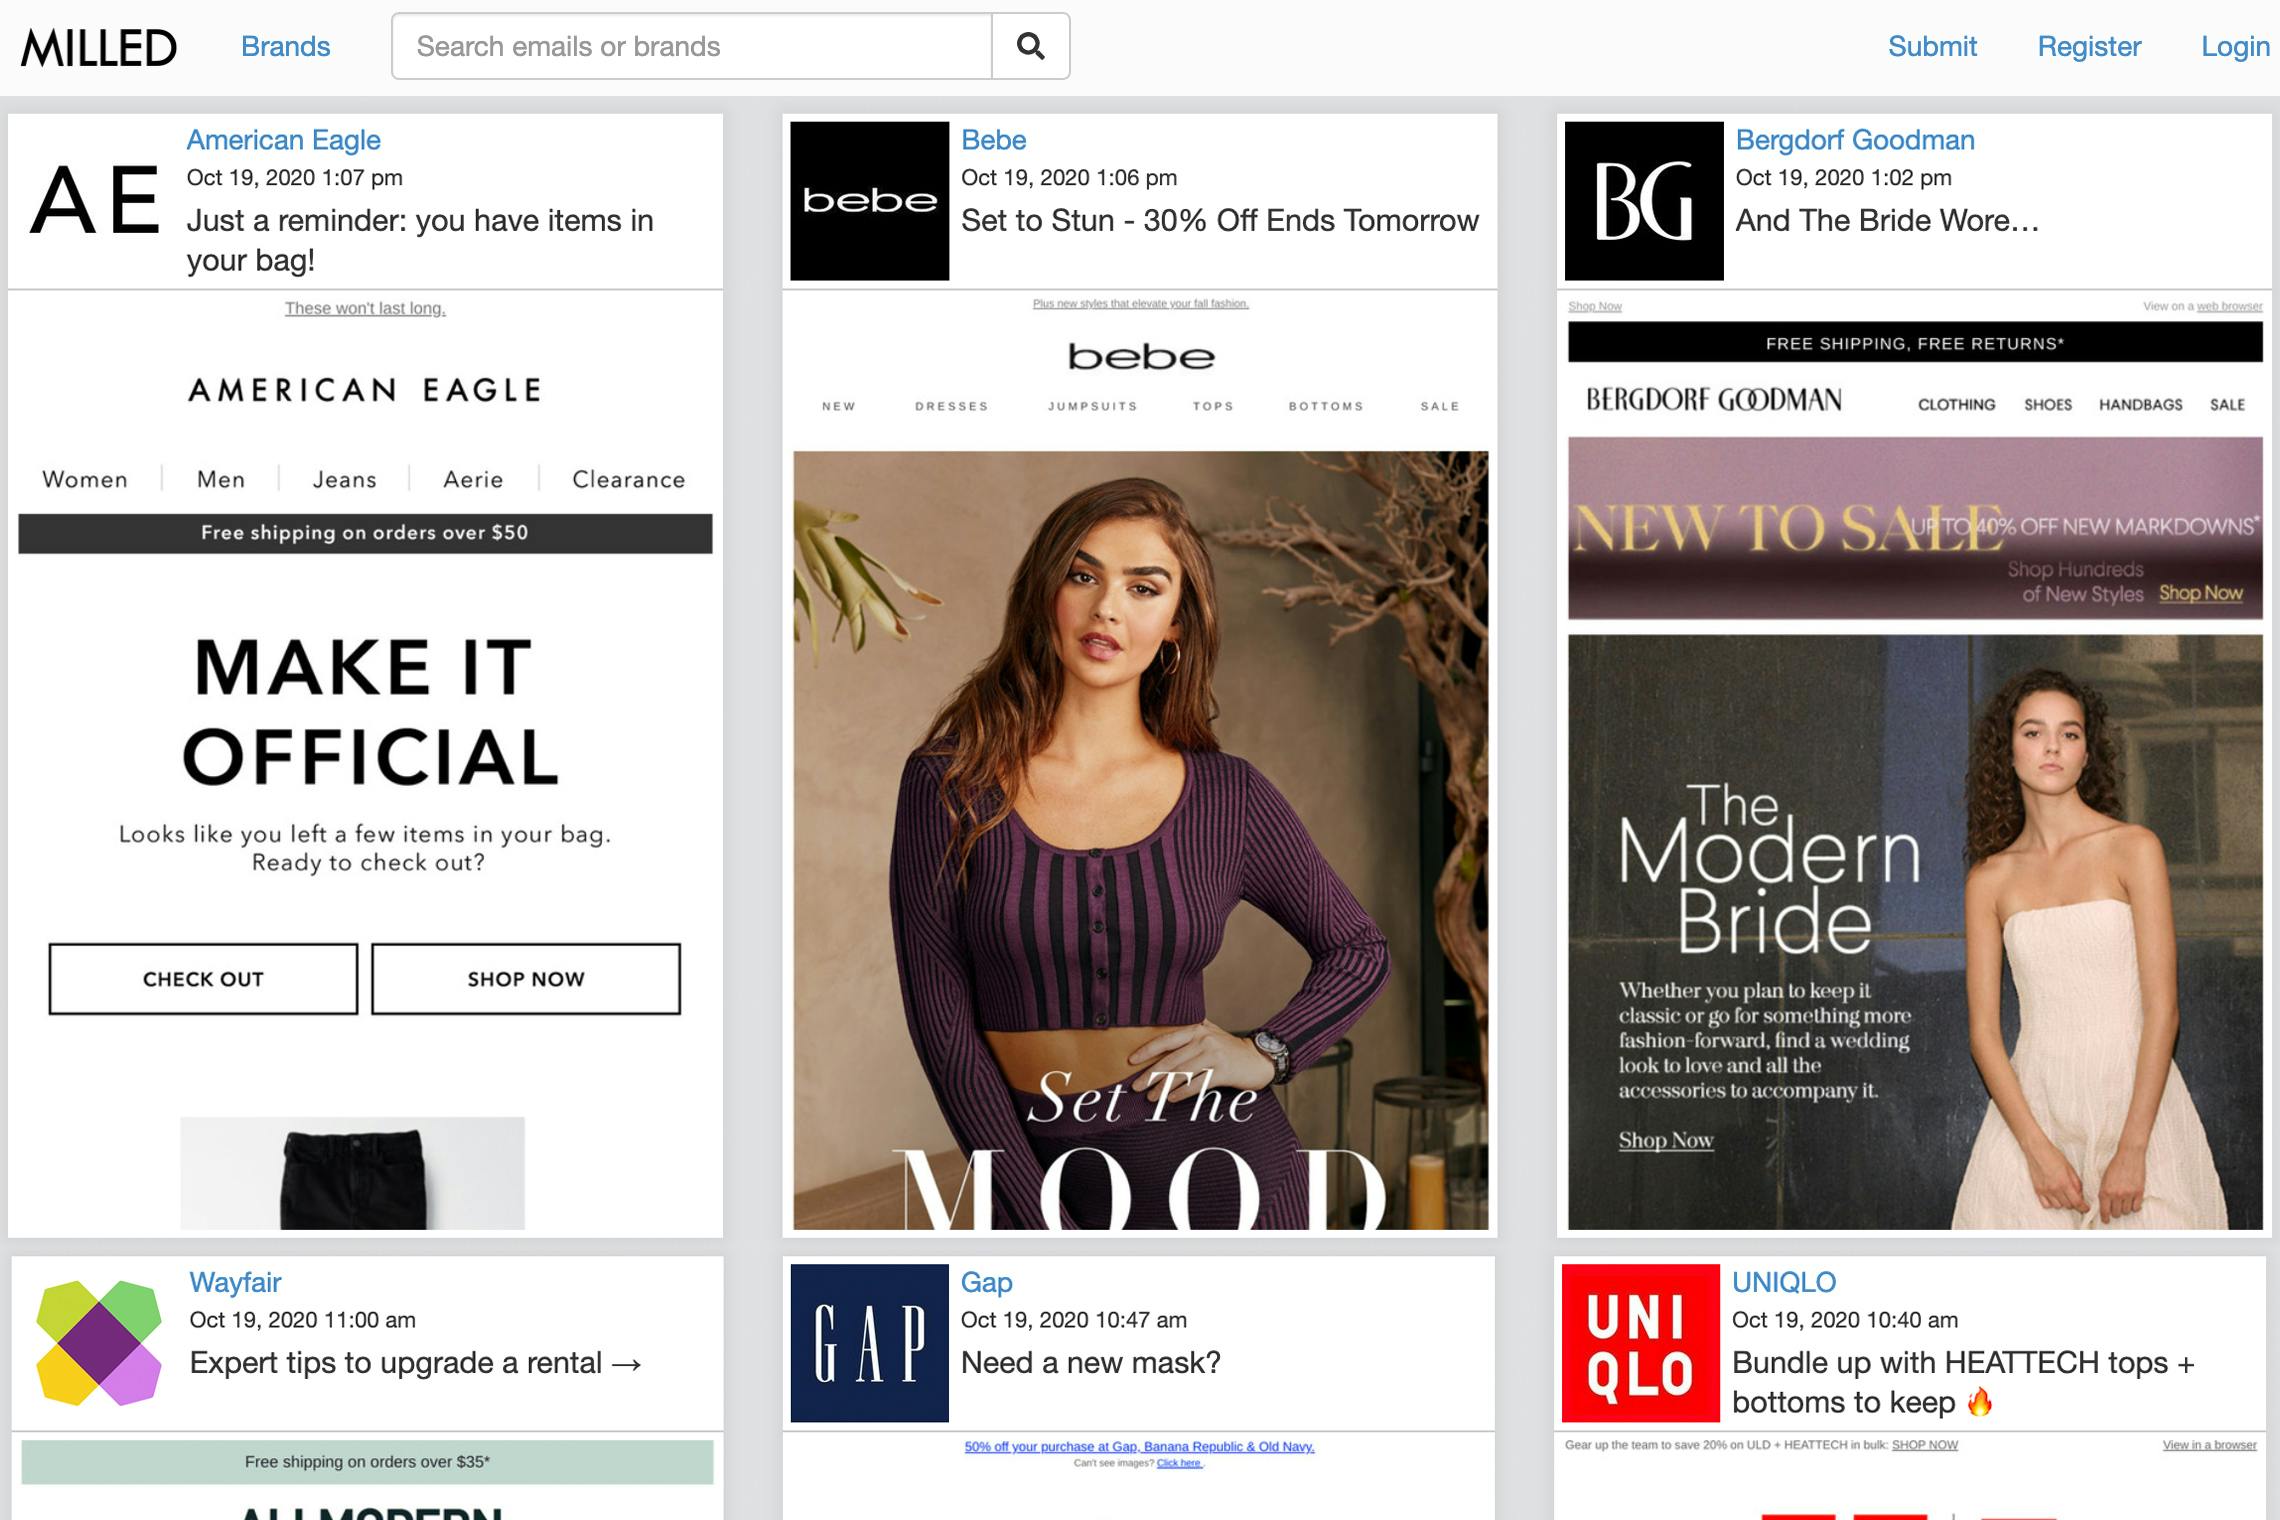The image size is (2280, 1520).
Task: Focus the search emails or brands field
Action: click(x=691, y=47)
